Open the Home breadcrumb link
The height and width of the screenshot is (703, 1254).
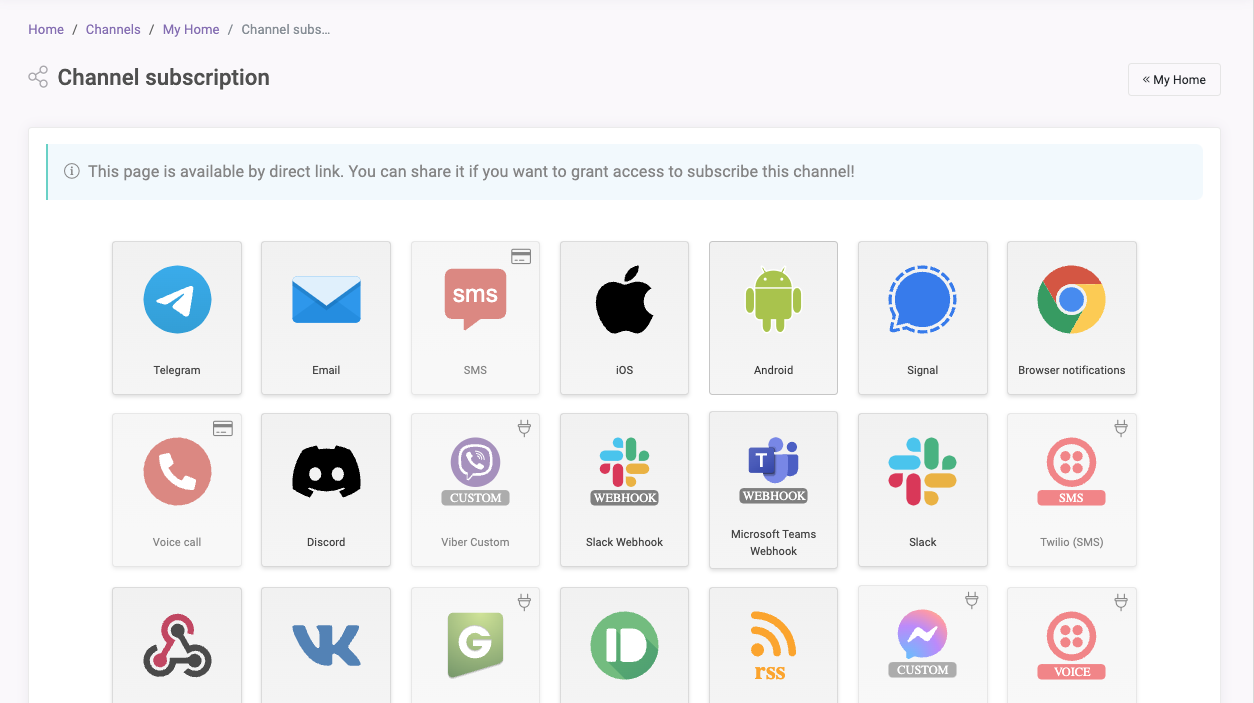[x=46, y=30]
